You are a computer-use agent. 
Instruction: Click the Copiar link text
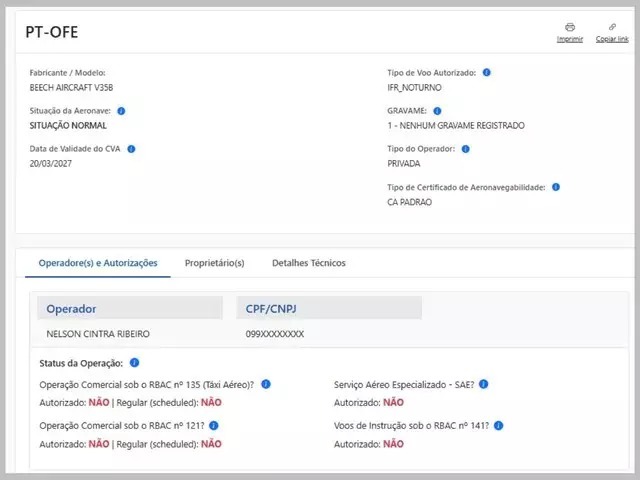[x=612, y=39]
